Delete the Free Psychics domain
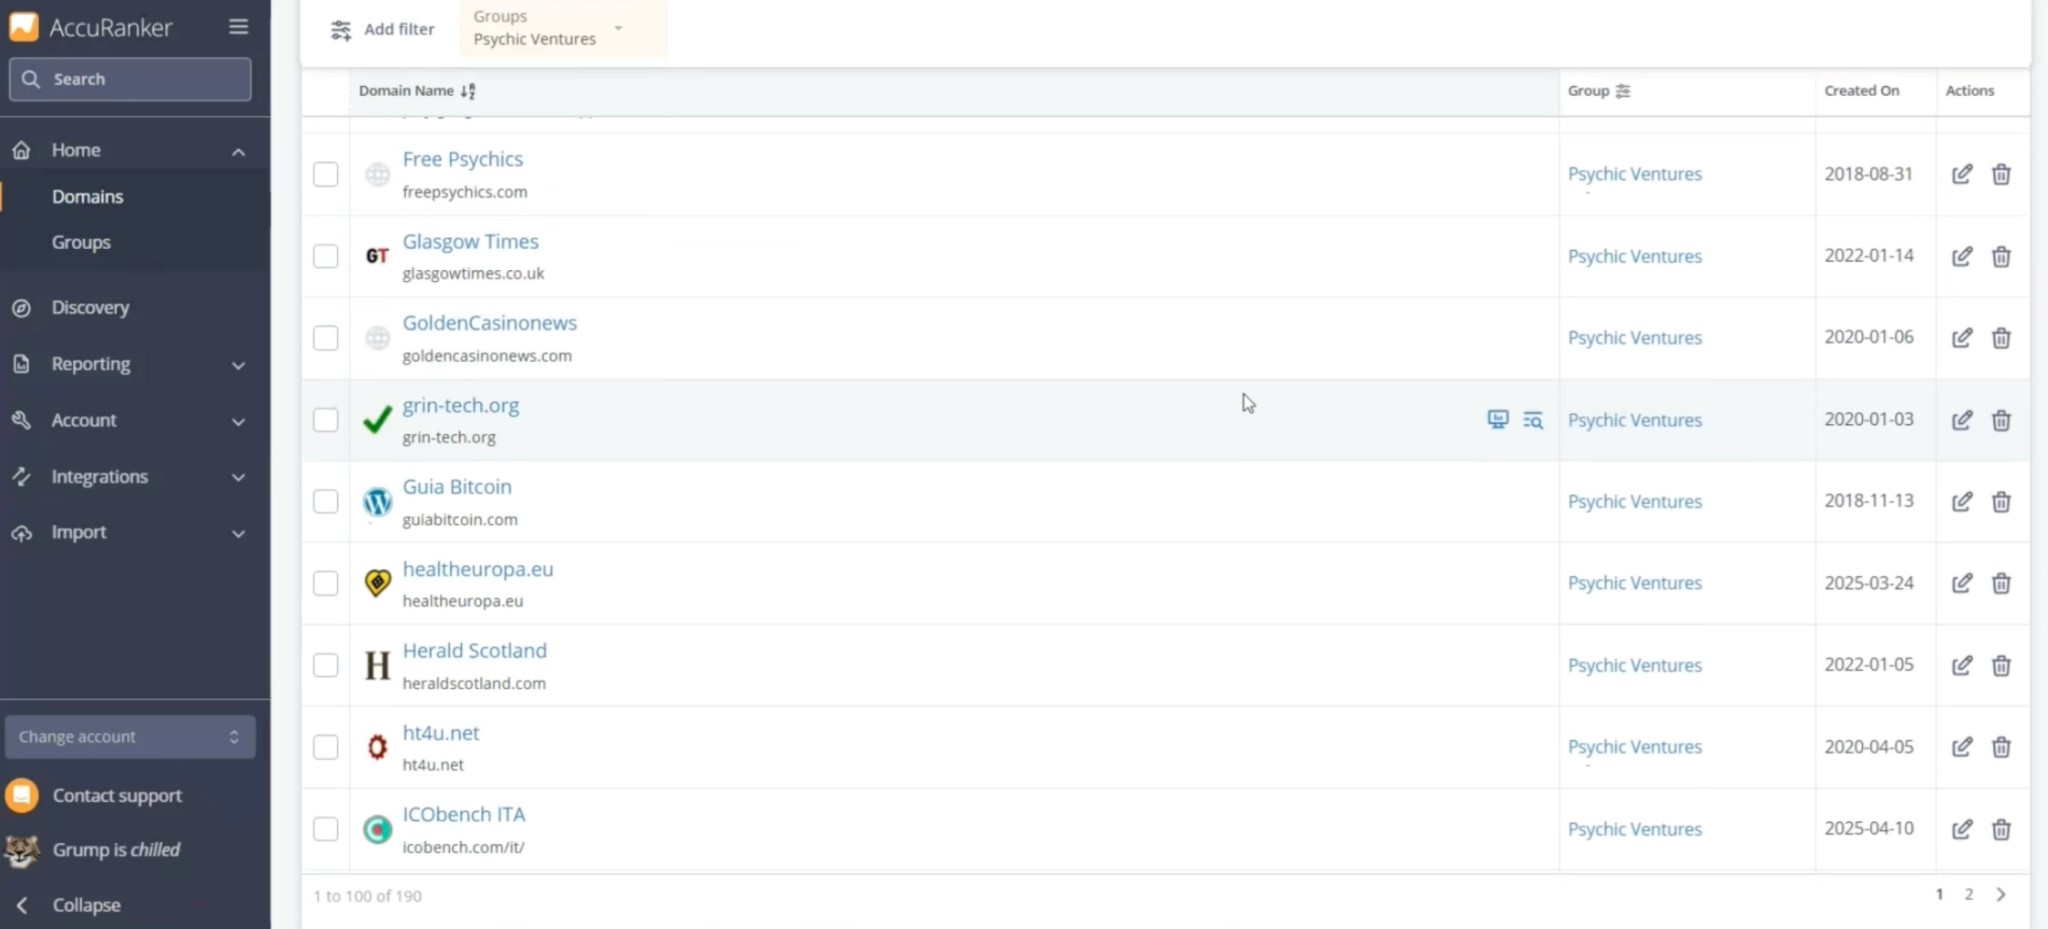 2001,174
